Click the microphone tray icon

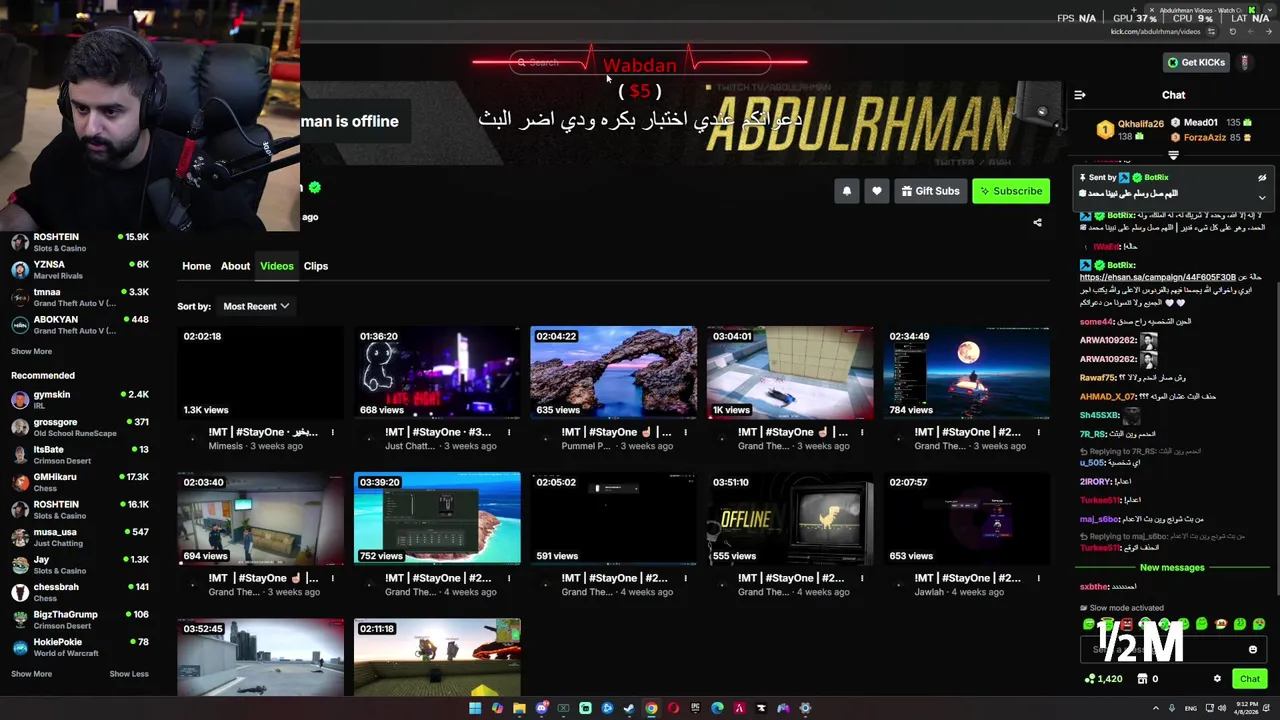(x=1173, y=708)
